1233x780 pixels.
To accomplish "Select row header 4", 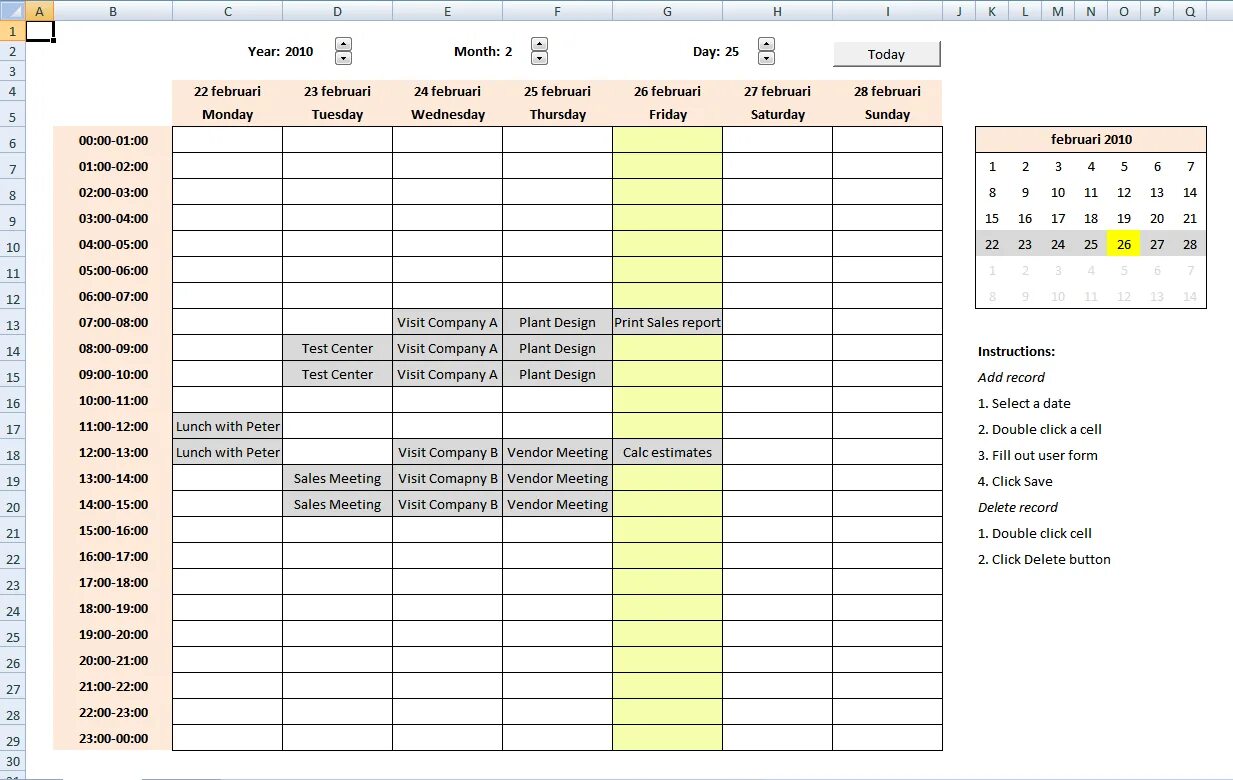I will pyautogui.click(x=12, y=92).
